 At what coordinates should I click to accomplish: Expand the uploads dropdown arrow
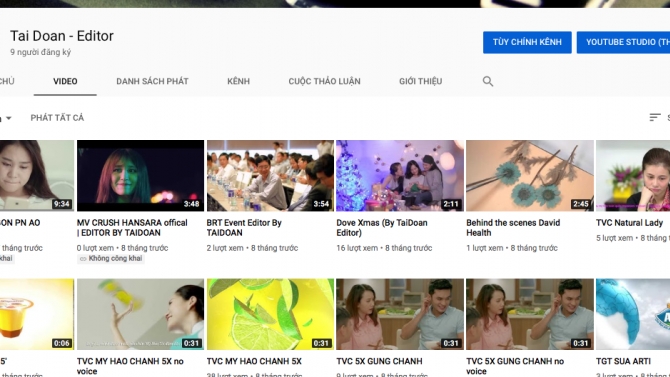[x=9, y=118]
